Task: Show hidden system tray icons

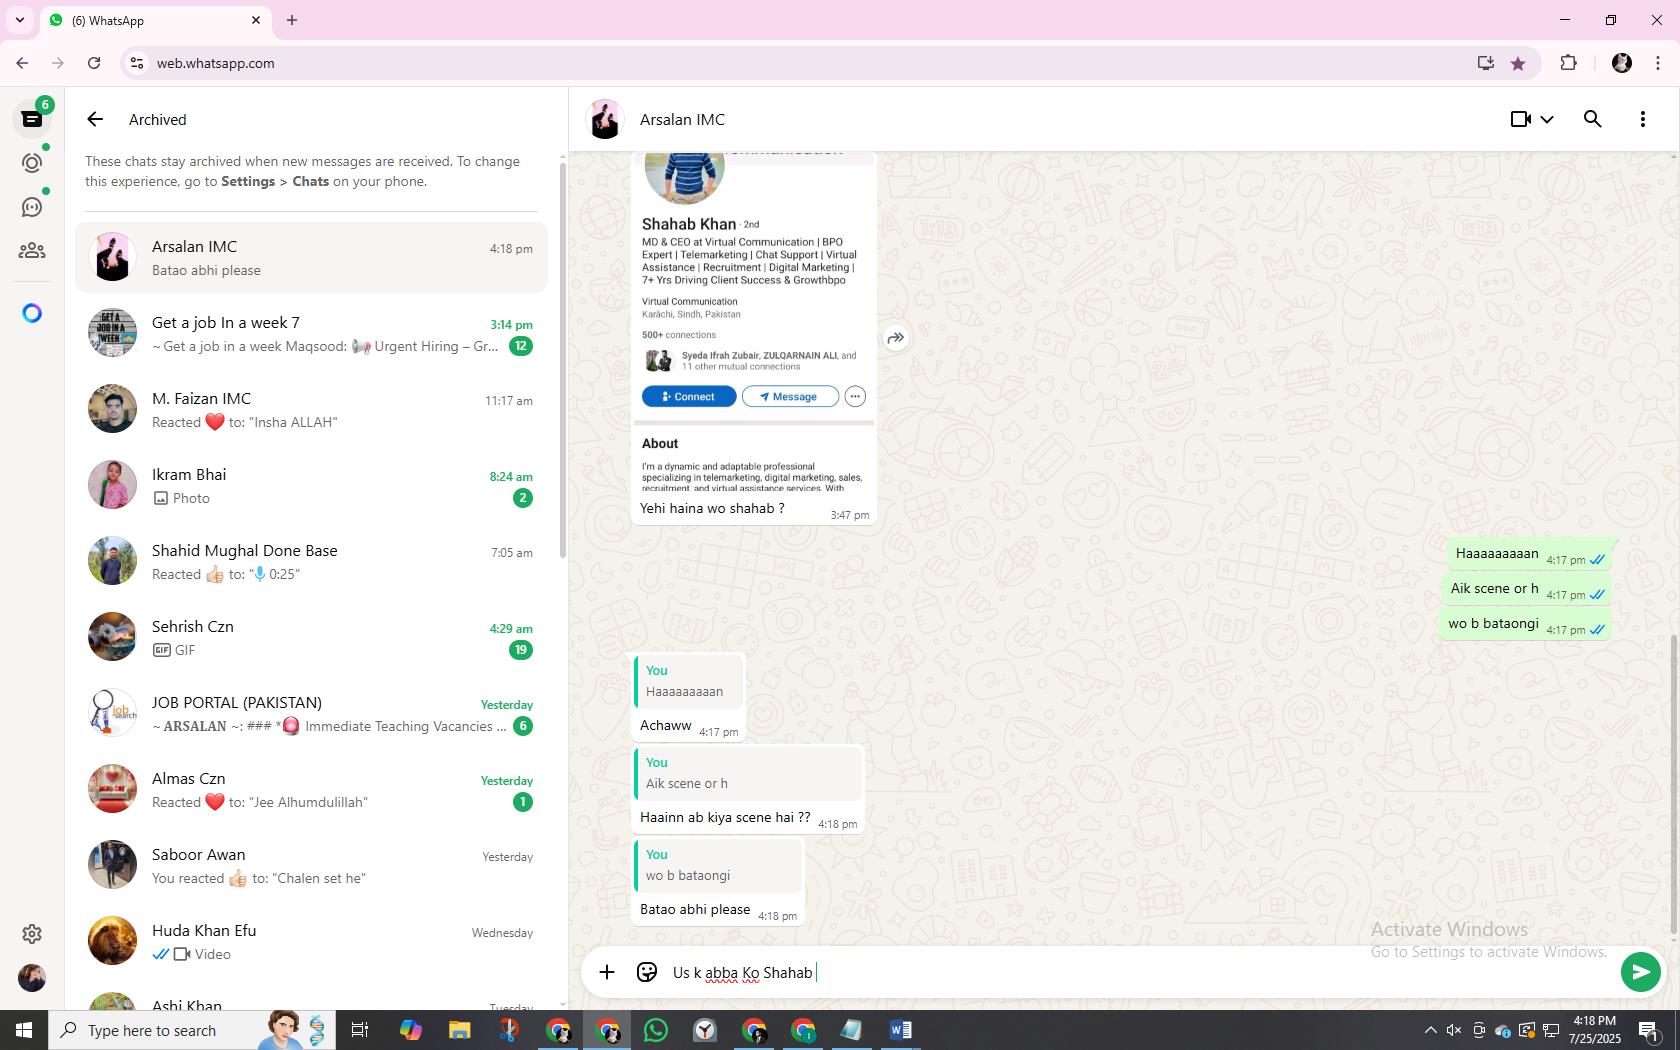Action: click(x=1430, y=1030)
